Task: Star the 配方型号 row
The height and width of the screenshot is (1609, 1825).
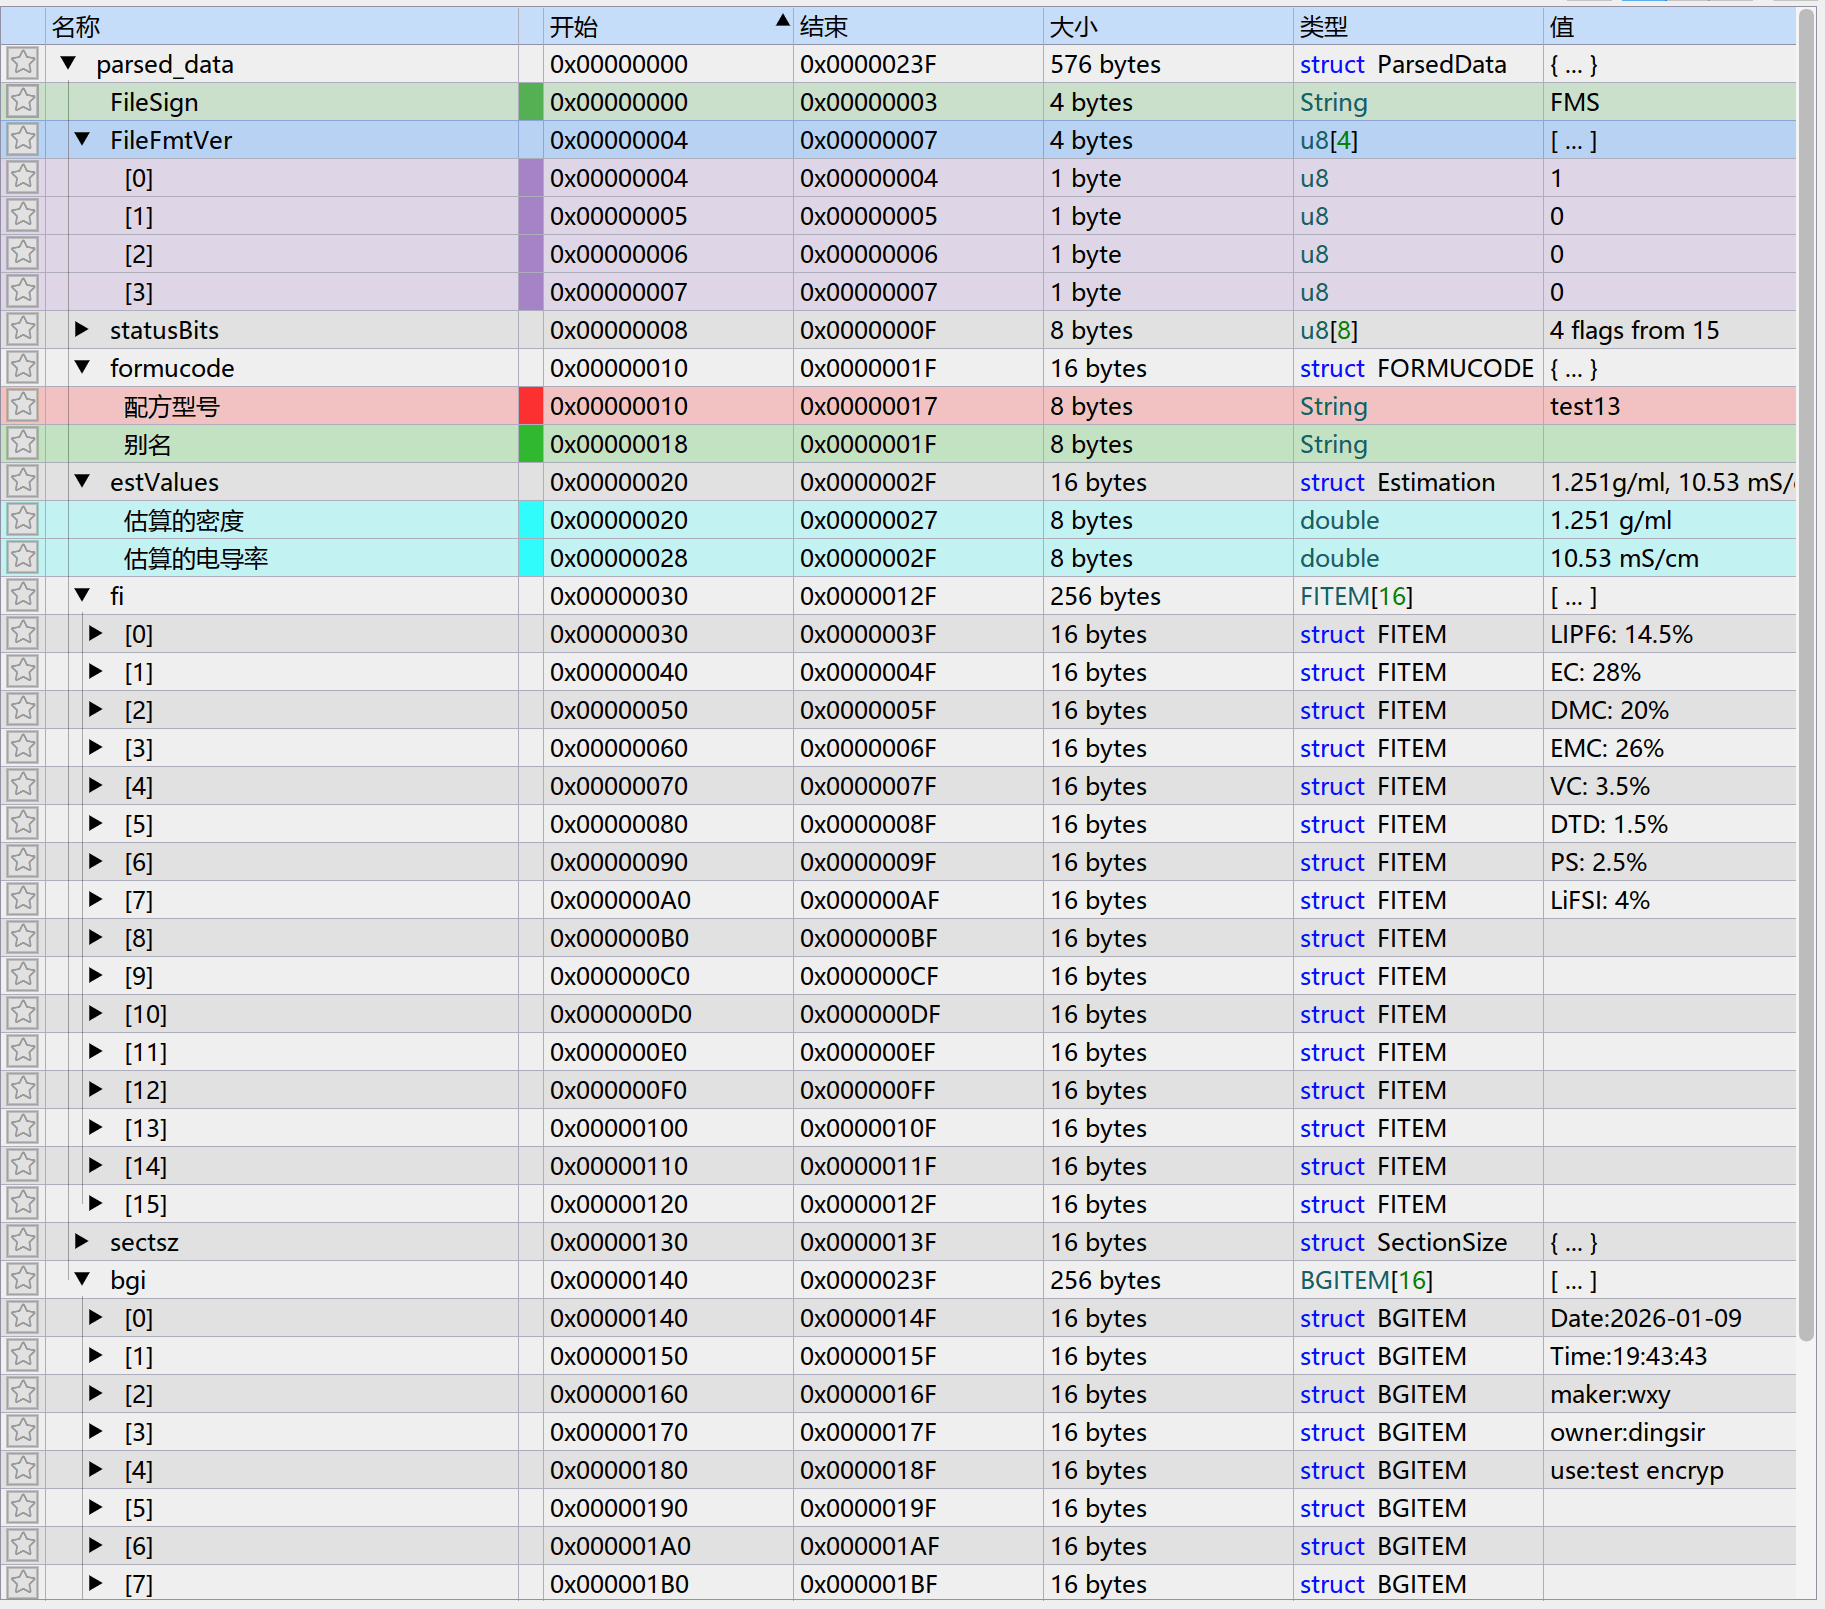Action: [x=23, y=406]
